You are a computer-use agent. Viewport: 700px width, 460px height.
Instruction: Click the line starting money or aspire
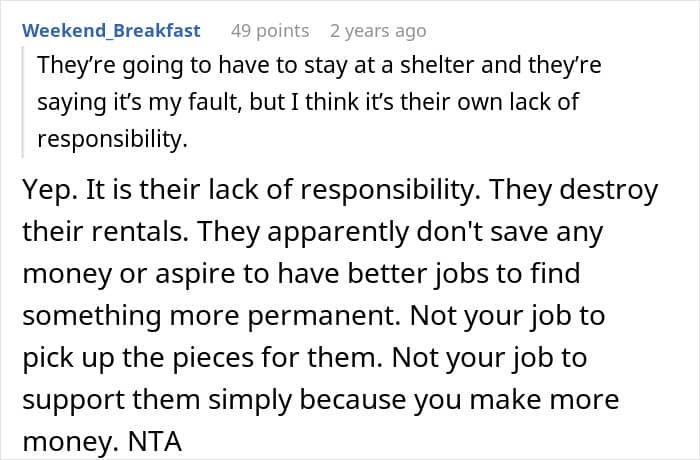click(301, 274)
